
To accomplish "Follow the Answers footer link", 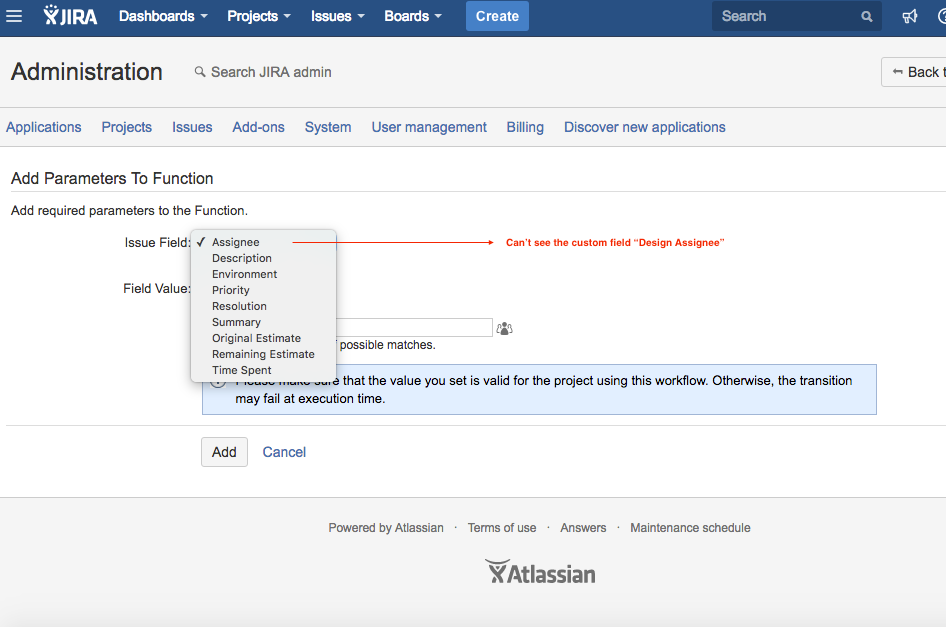I will tap(583, 528).
